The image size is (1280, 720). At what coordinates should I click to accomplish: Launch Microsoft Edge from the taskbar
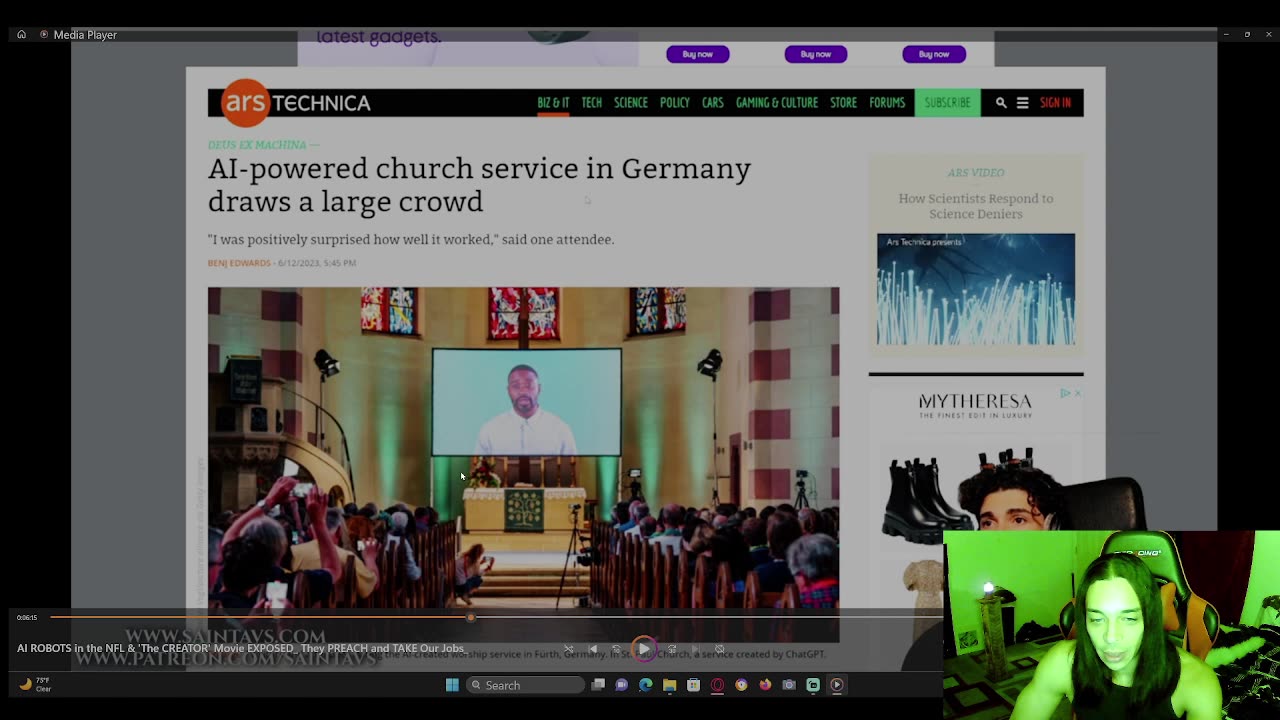[646, 685]
